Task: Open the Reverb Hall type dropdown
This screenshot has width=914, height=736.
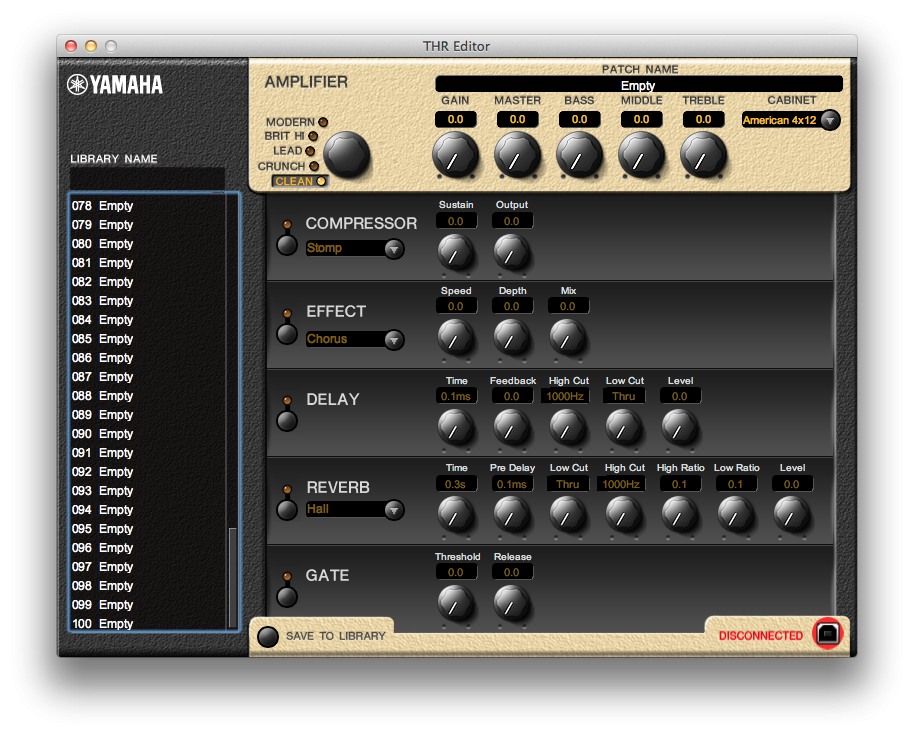Action: click(354, 509)
